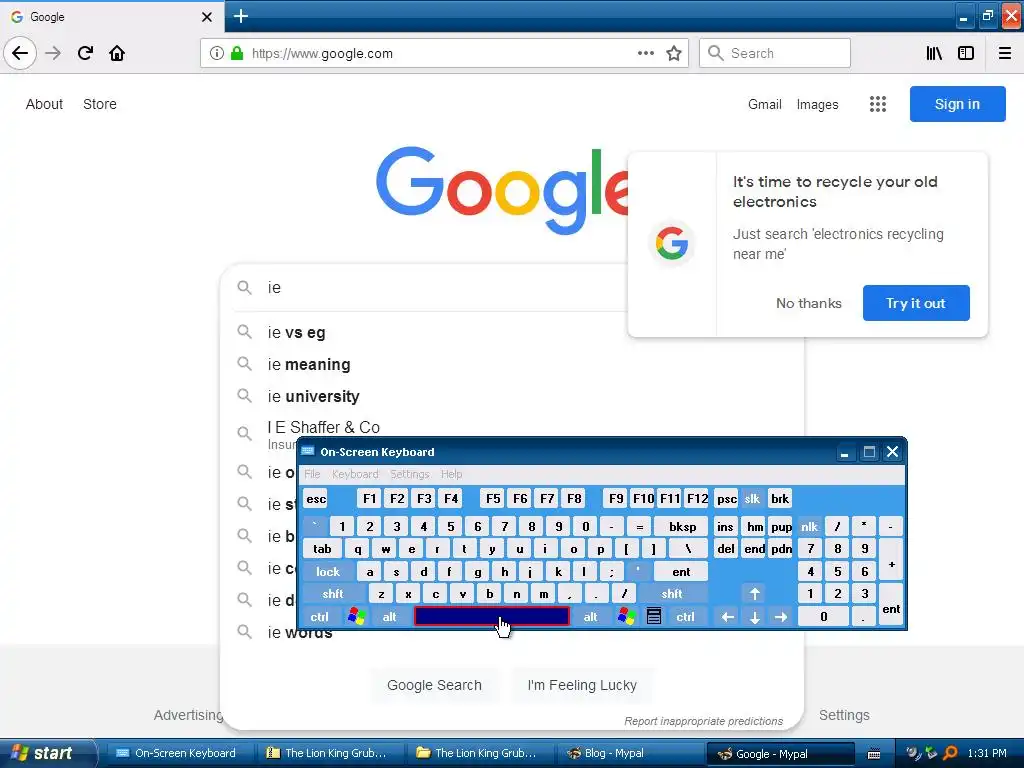
Task: Switch to Blog - Mypal taskbar window
Action: (x=628, y=753)
